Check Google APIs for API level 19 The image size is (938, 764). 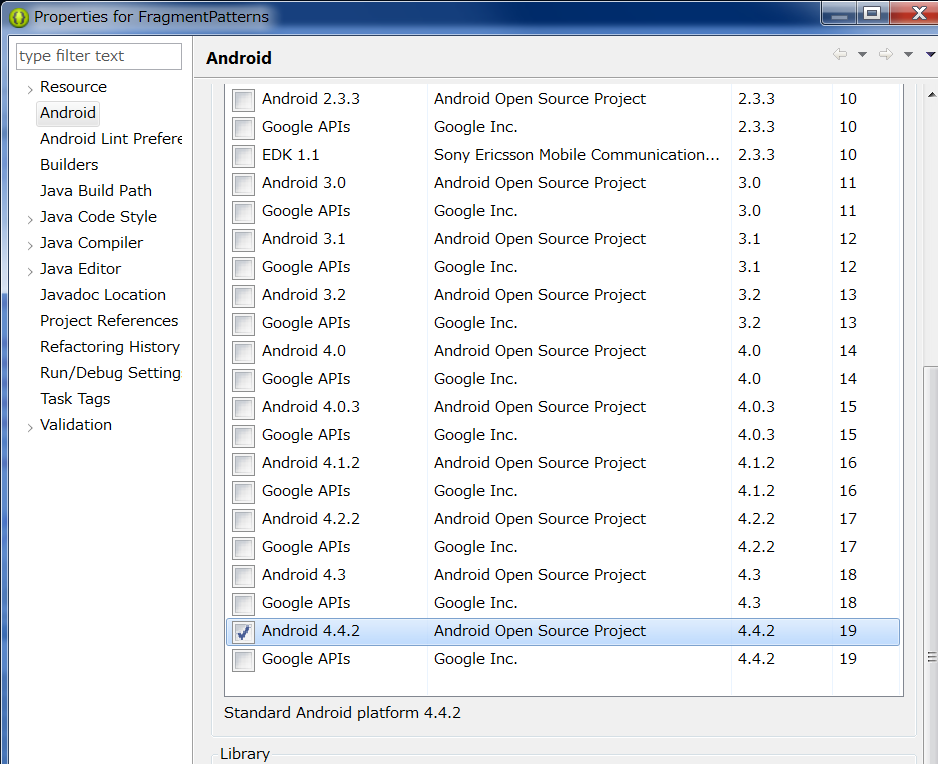241,659
